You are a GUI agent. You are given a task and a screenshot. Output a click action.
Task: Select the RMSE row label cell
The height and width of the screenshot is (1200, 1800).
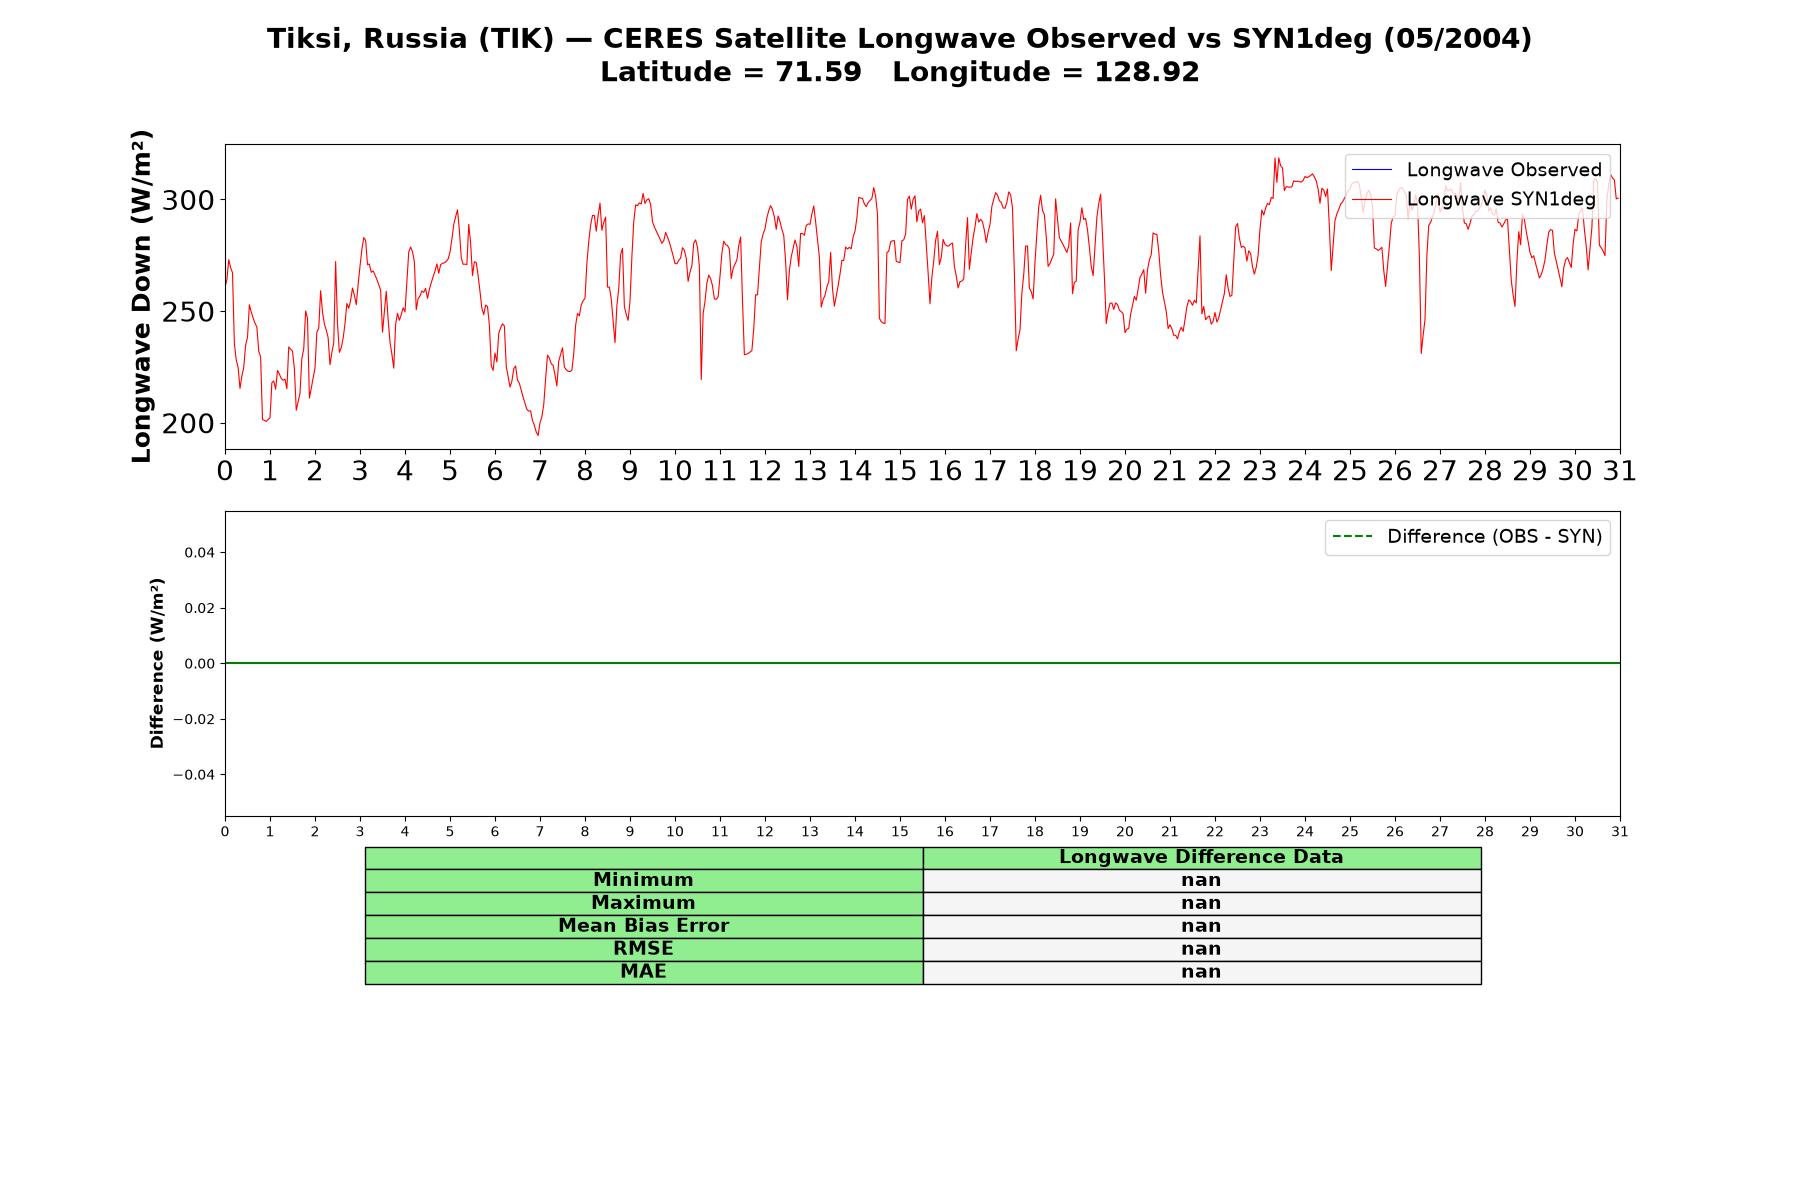644,949
